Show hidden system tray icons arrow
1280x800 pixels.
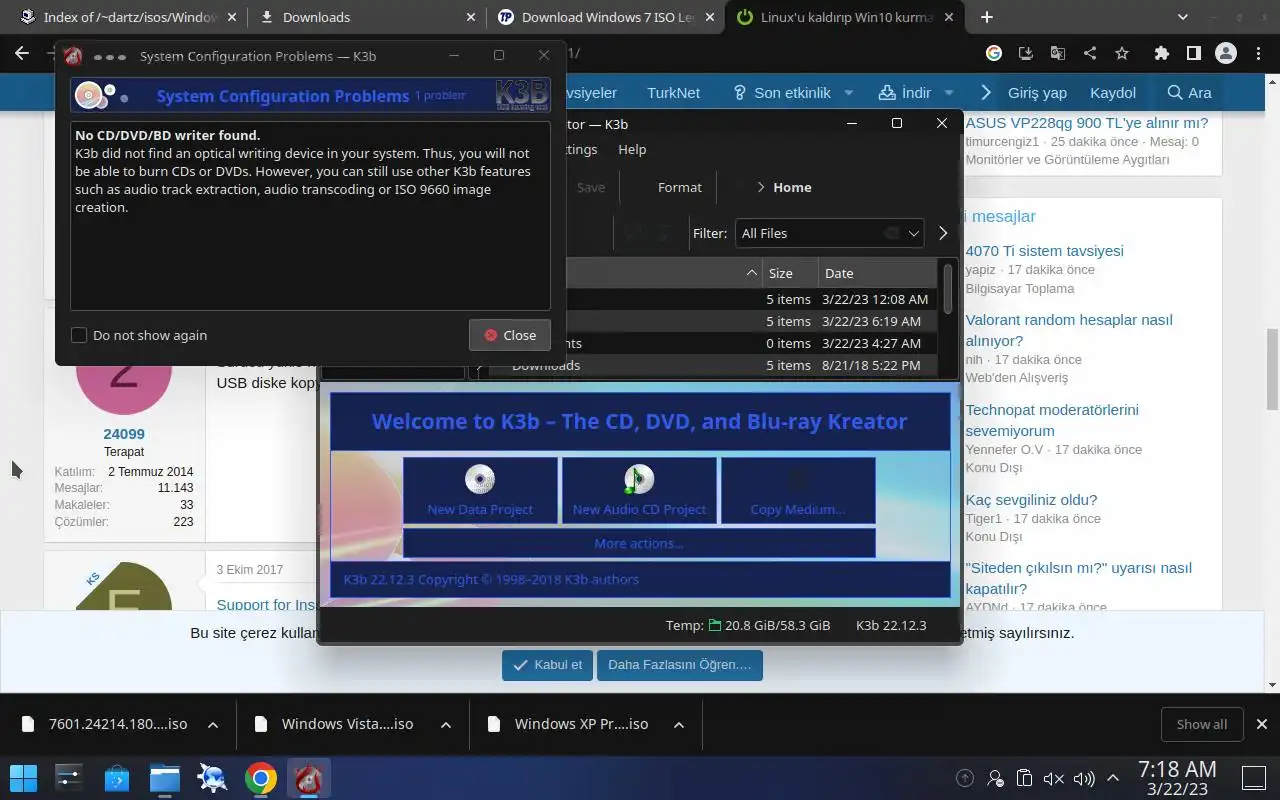[x=1112, y=778]
